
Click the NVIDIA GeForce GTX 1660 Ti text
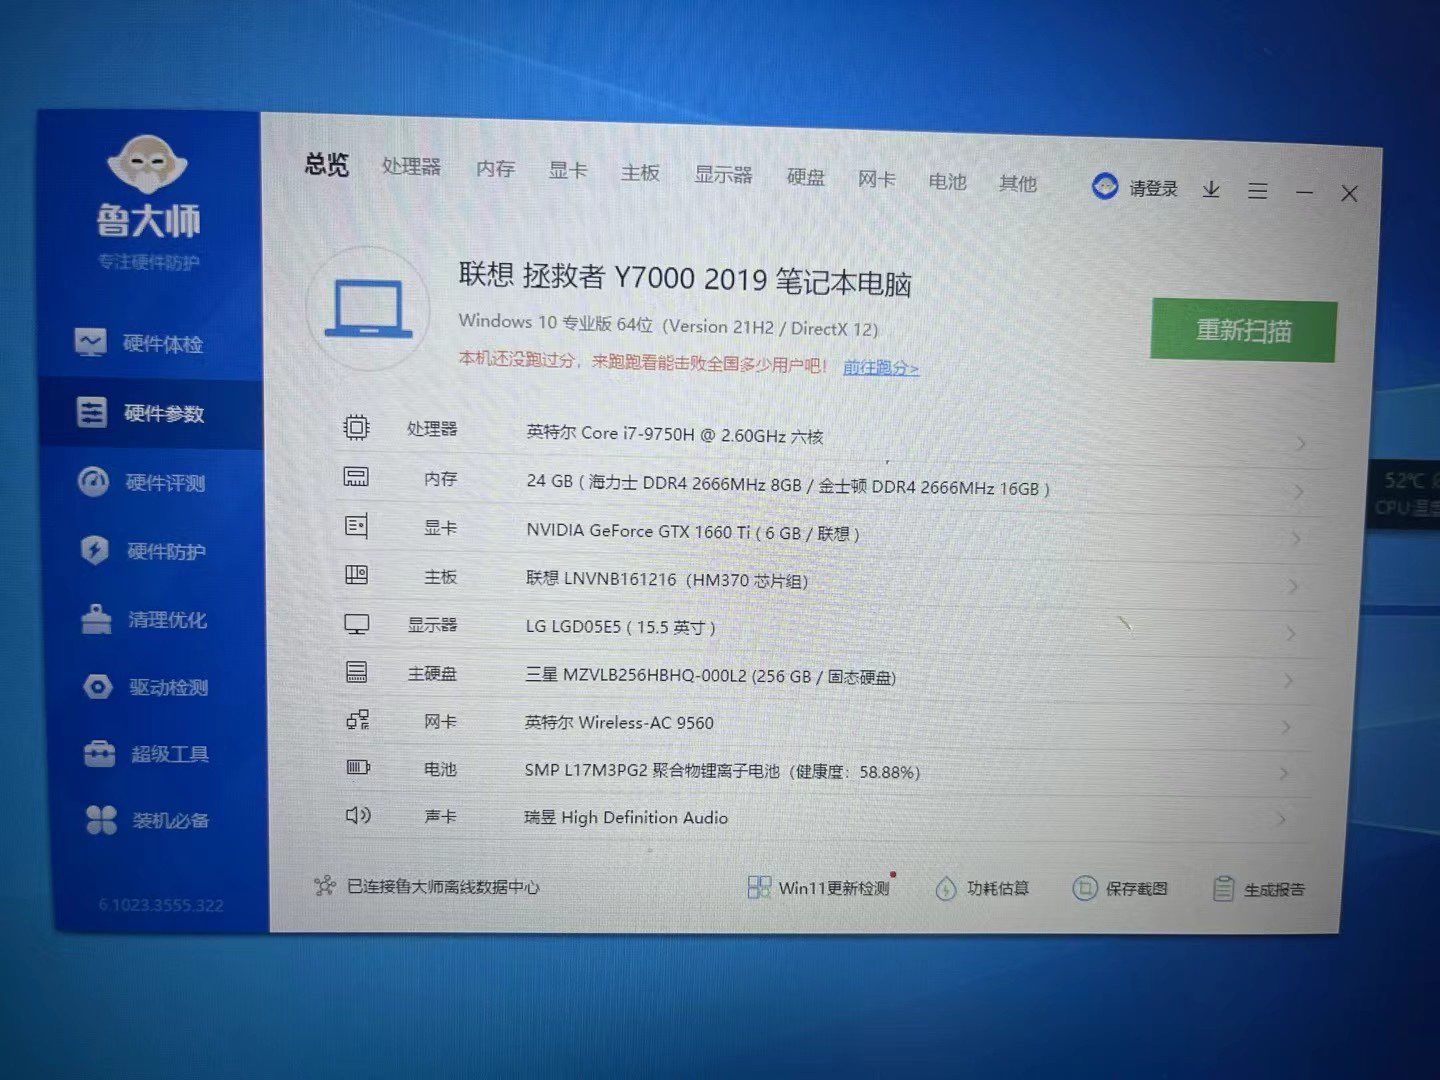click(693, 532)
